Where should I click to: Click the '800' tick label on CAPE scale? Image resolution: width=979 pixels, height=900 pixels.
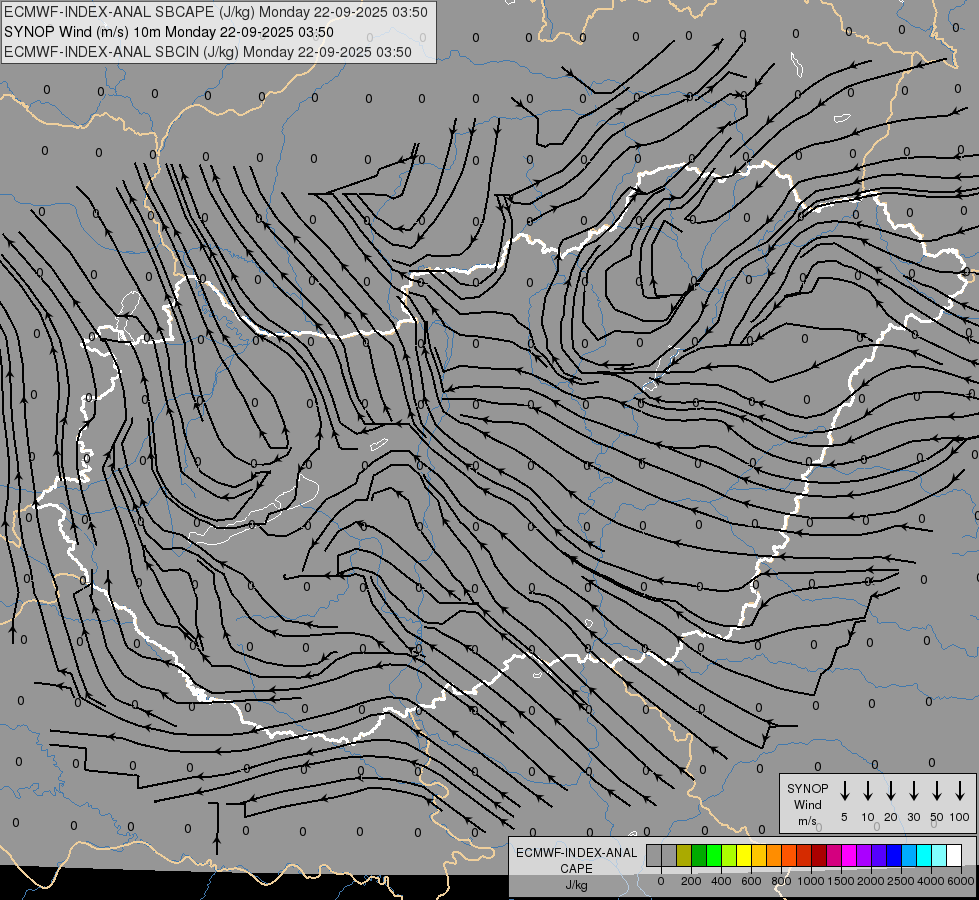pyautogui.click(x=781, y=881)
